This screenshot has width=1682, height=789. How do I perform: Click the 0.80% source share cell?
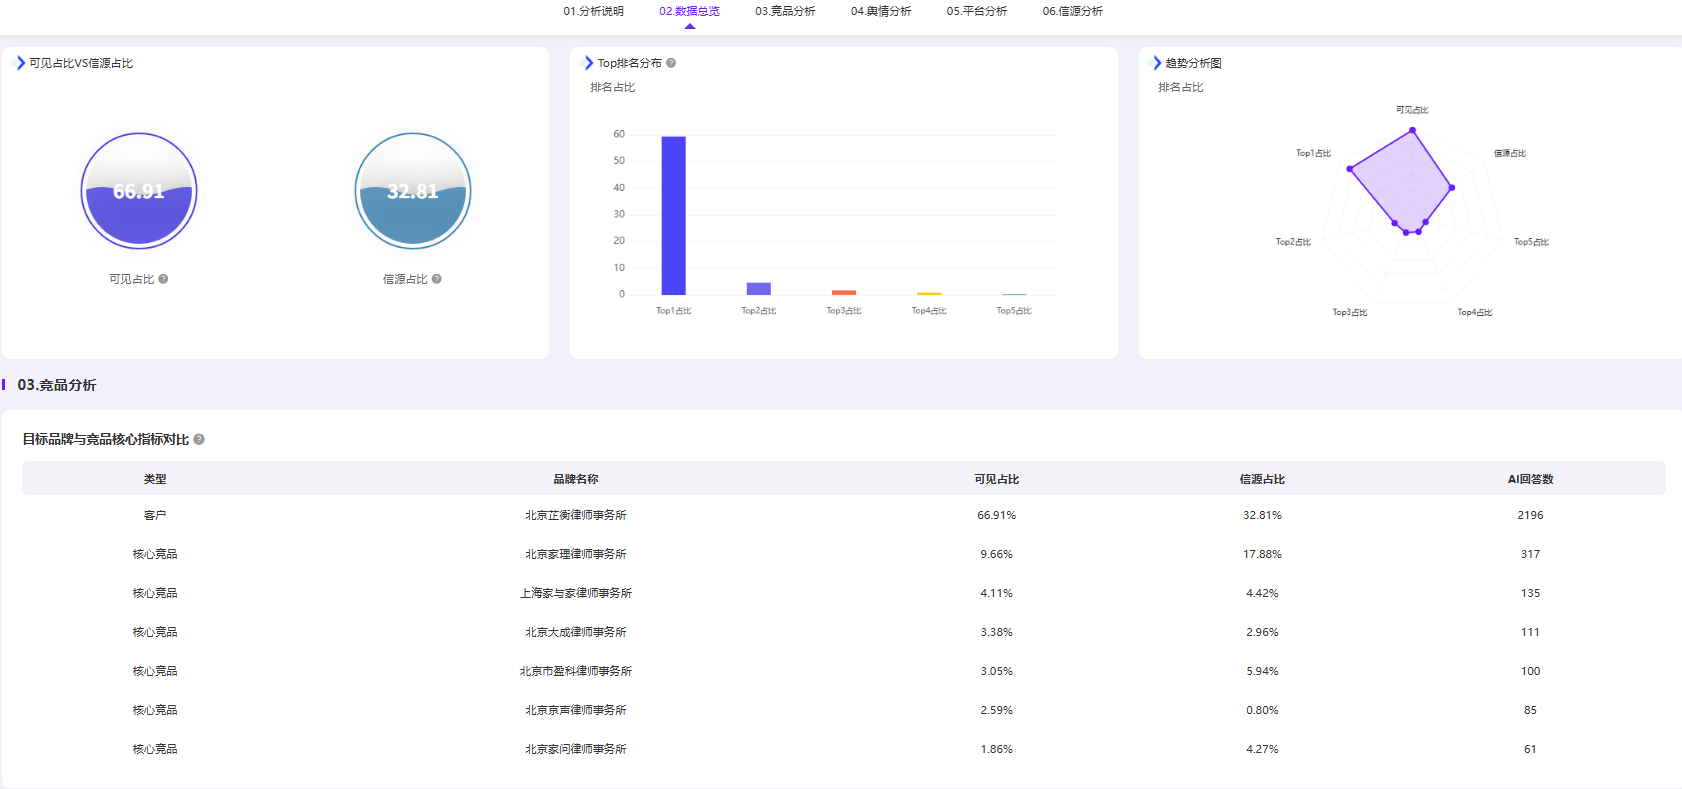tap(1262, 710)
